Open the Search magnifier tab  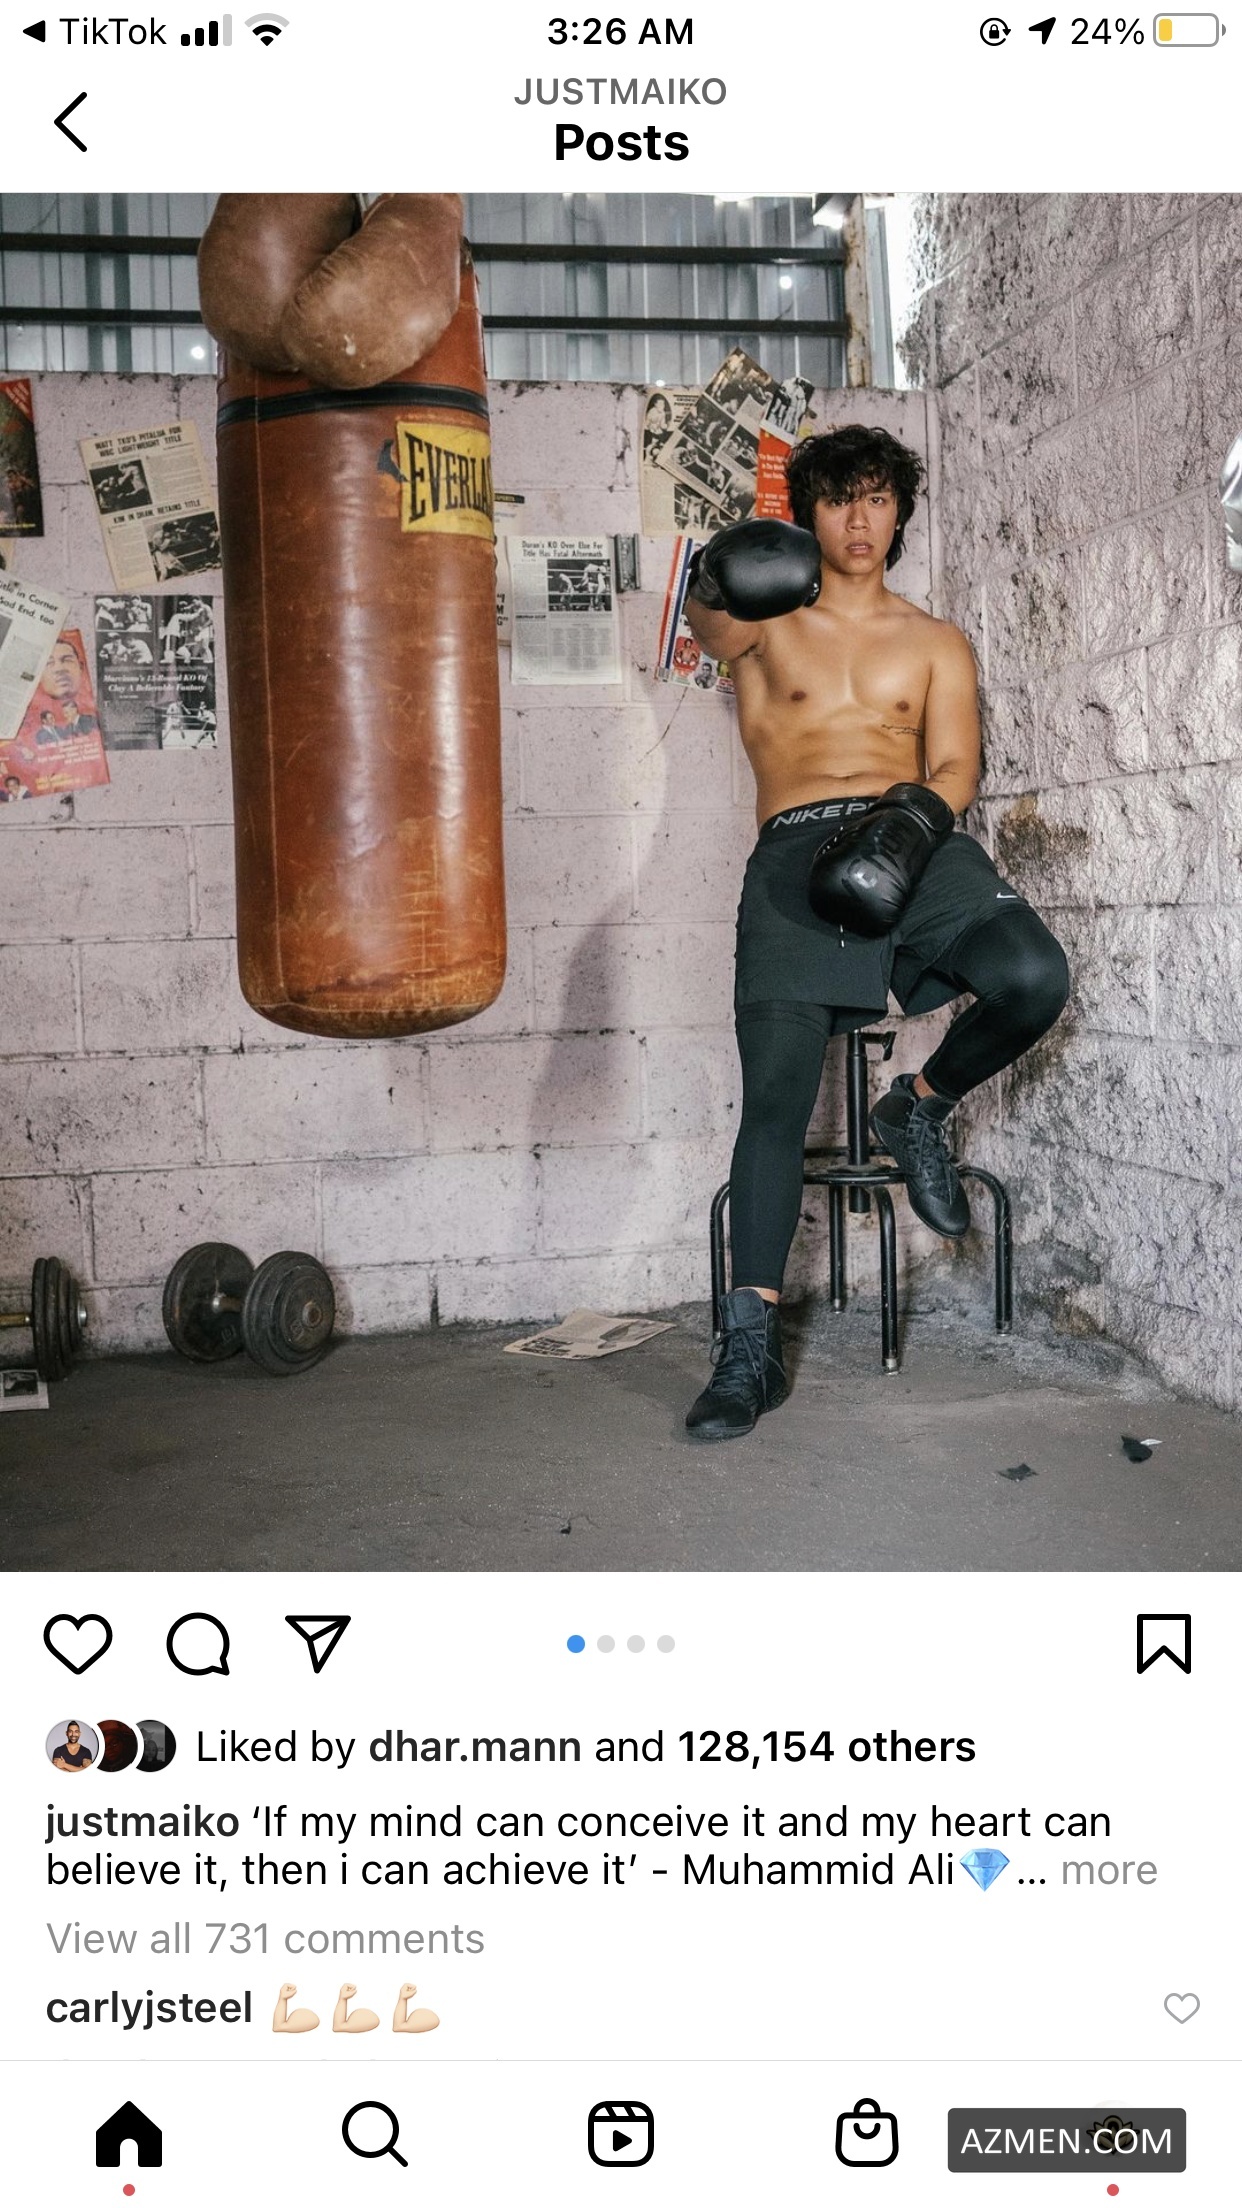point(375,2134)
